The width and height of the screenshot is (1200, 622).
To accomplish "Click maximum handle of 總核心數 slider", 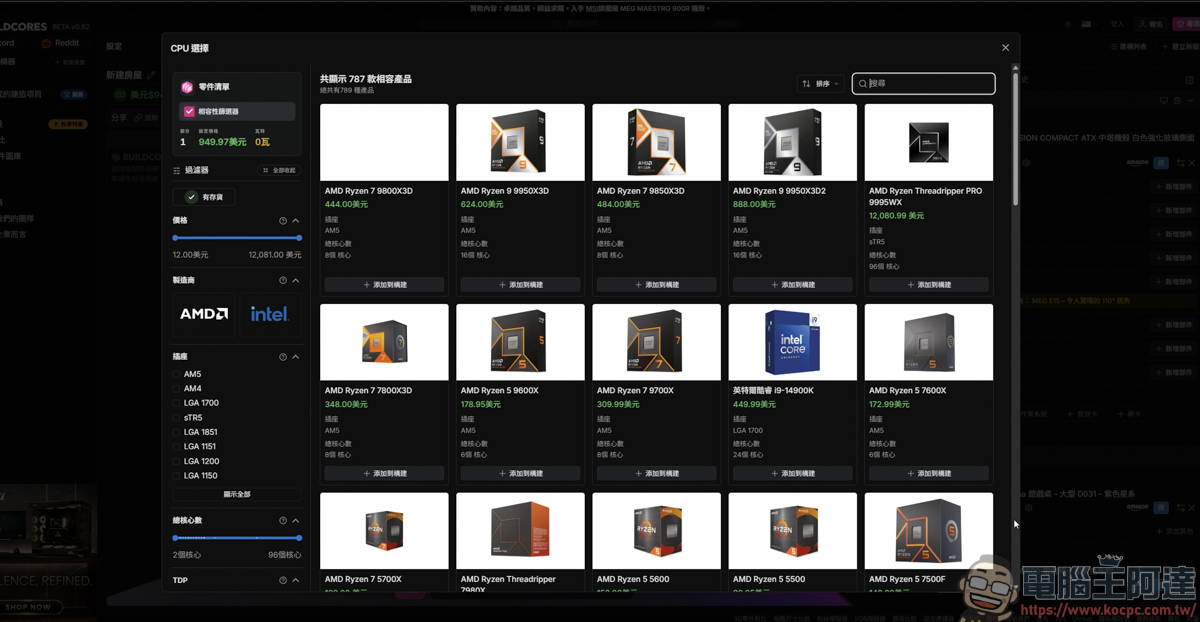I will [299, 538].
